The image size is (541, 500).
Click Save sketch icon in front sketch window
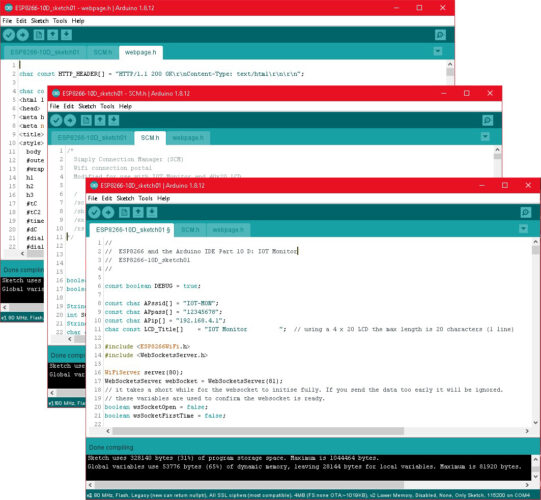pos(152,212)
